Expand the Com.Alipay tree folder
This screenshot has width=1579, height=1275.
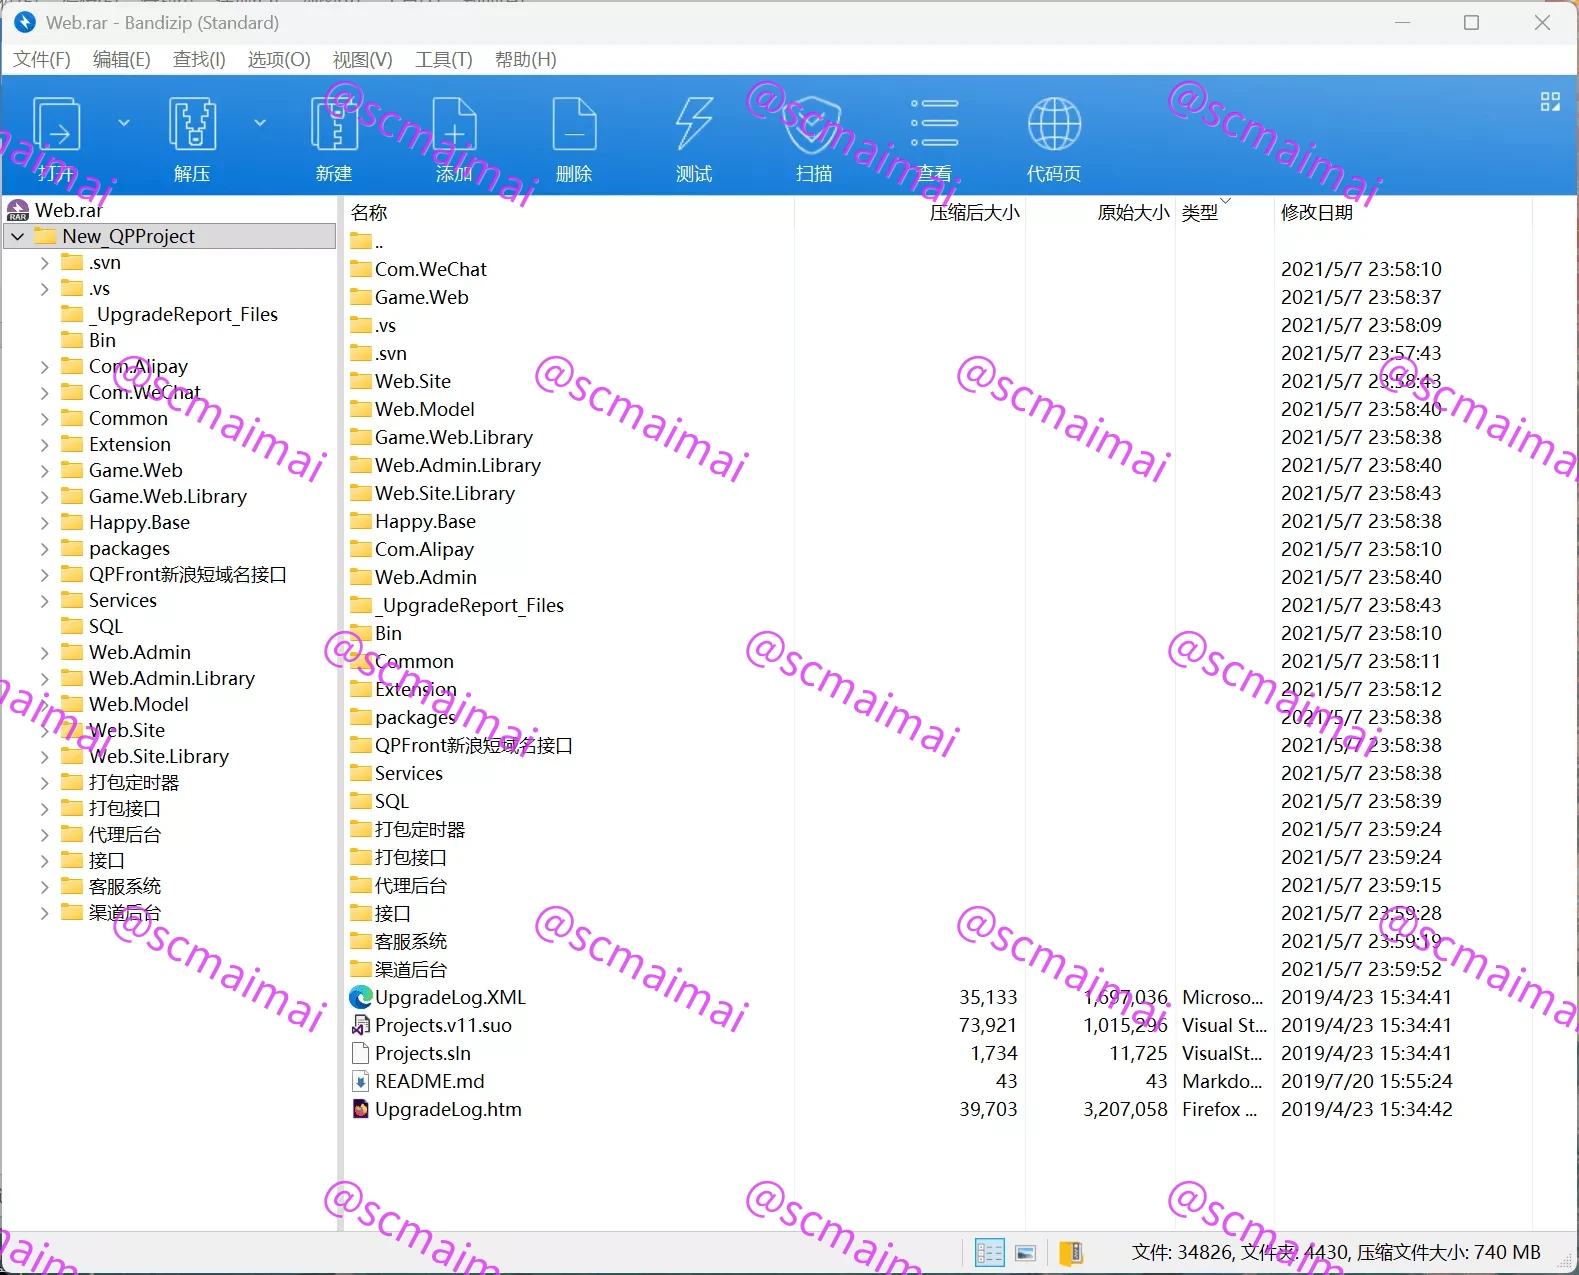[x=44, y=366]
